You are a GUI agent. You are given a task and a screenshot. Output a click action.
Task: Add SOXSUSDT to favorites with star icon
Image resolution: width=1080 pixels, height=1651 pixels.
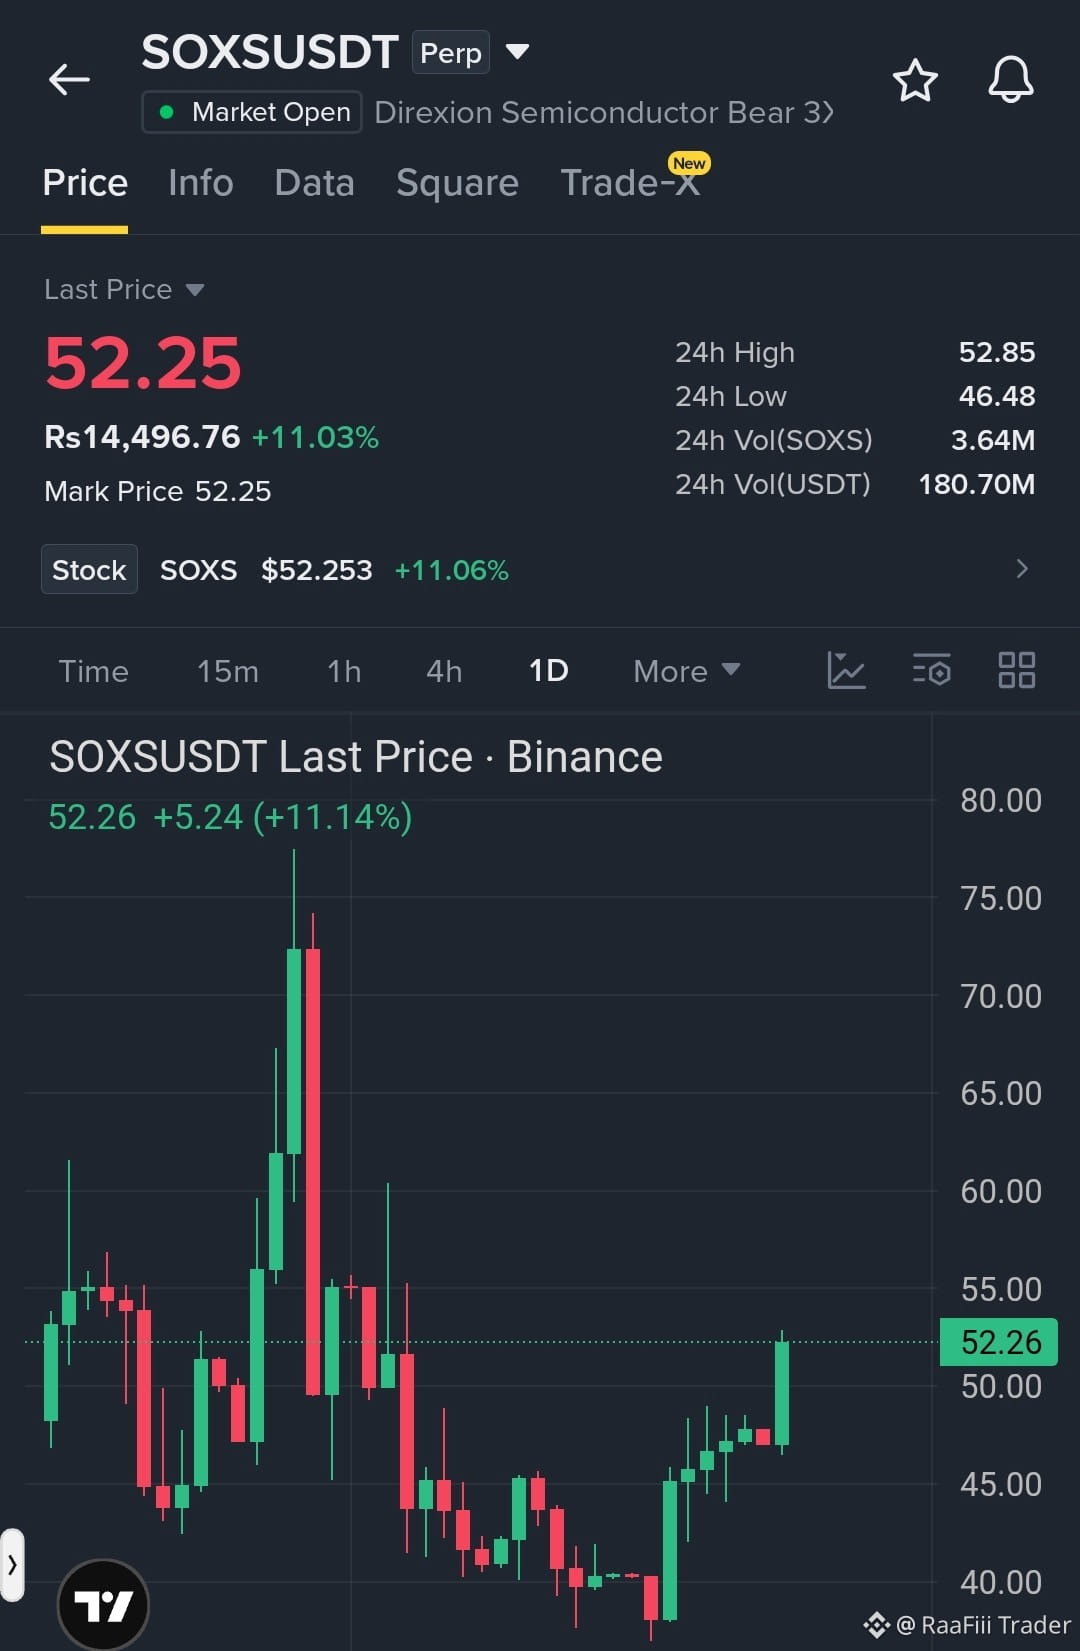tap(915, 80)
